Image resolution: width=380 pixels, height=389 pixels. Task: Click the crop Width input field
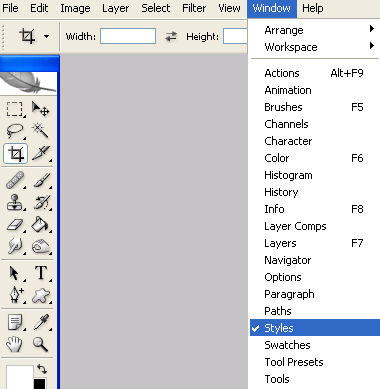click(128, 36)
